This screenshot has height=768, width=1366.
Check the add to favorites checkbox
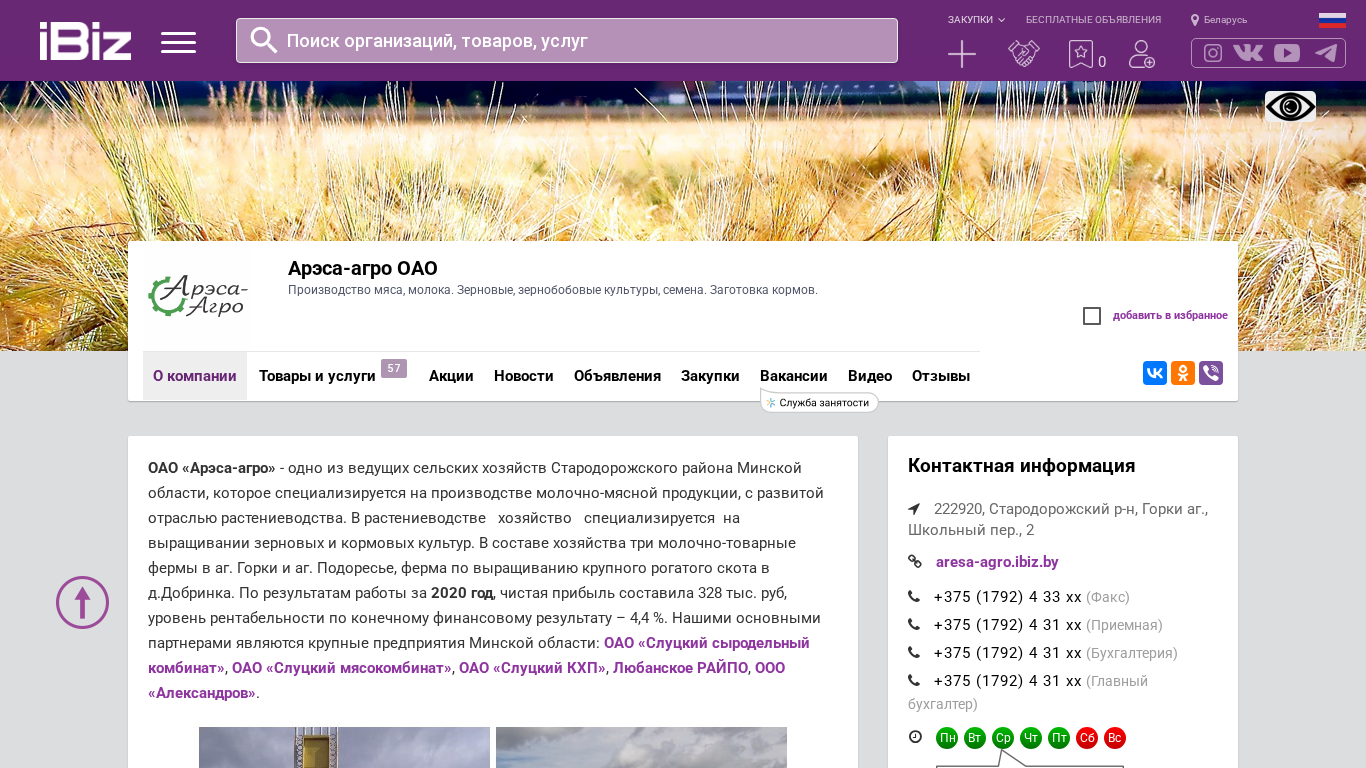[x=1092, y=316]
